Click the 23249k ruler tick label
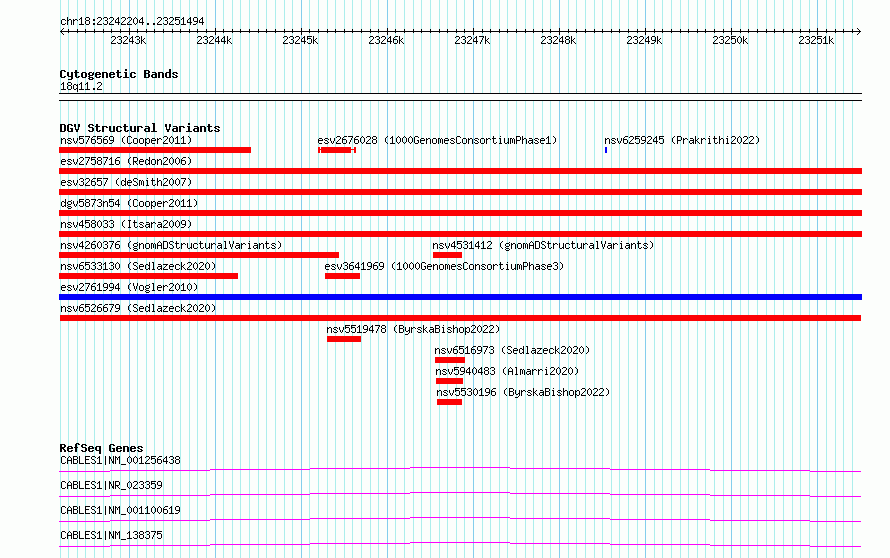The width and height of the screenshot is (890, 558). pyautogui.click(x=644, y=40)
